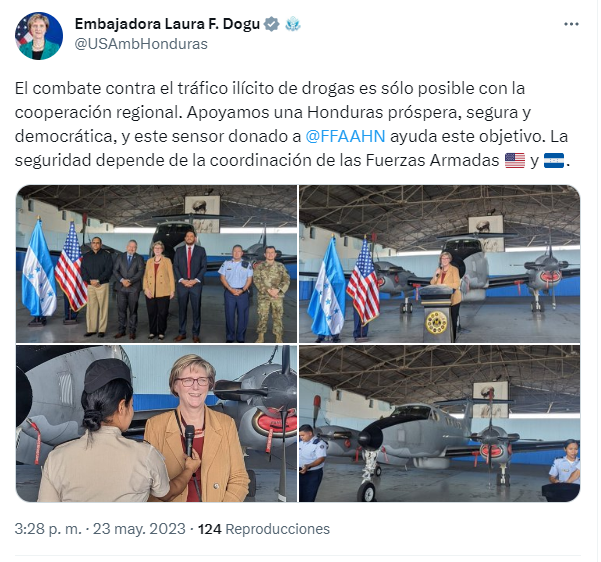Open the three-dot more options menu
Image resolution: width=601 pixels, height=562 pixels.
pos(571,24)
